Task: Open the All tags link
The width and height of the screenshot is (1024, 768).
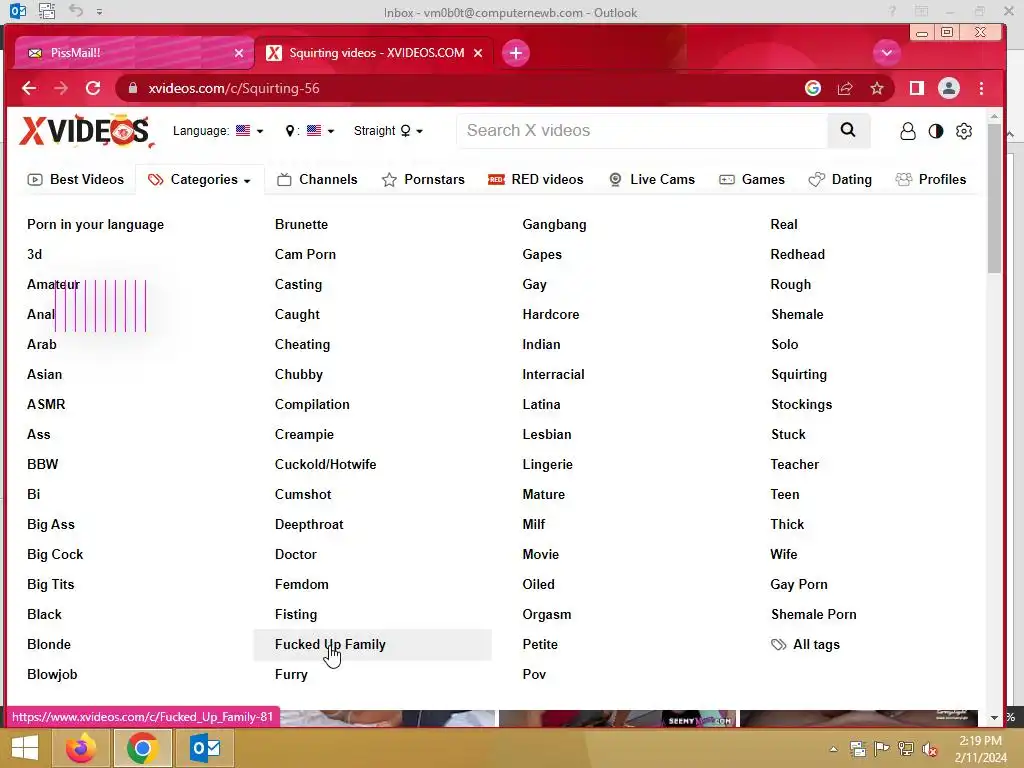Action: 805,645
